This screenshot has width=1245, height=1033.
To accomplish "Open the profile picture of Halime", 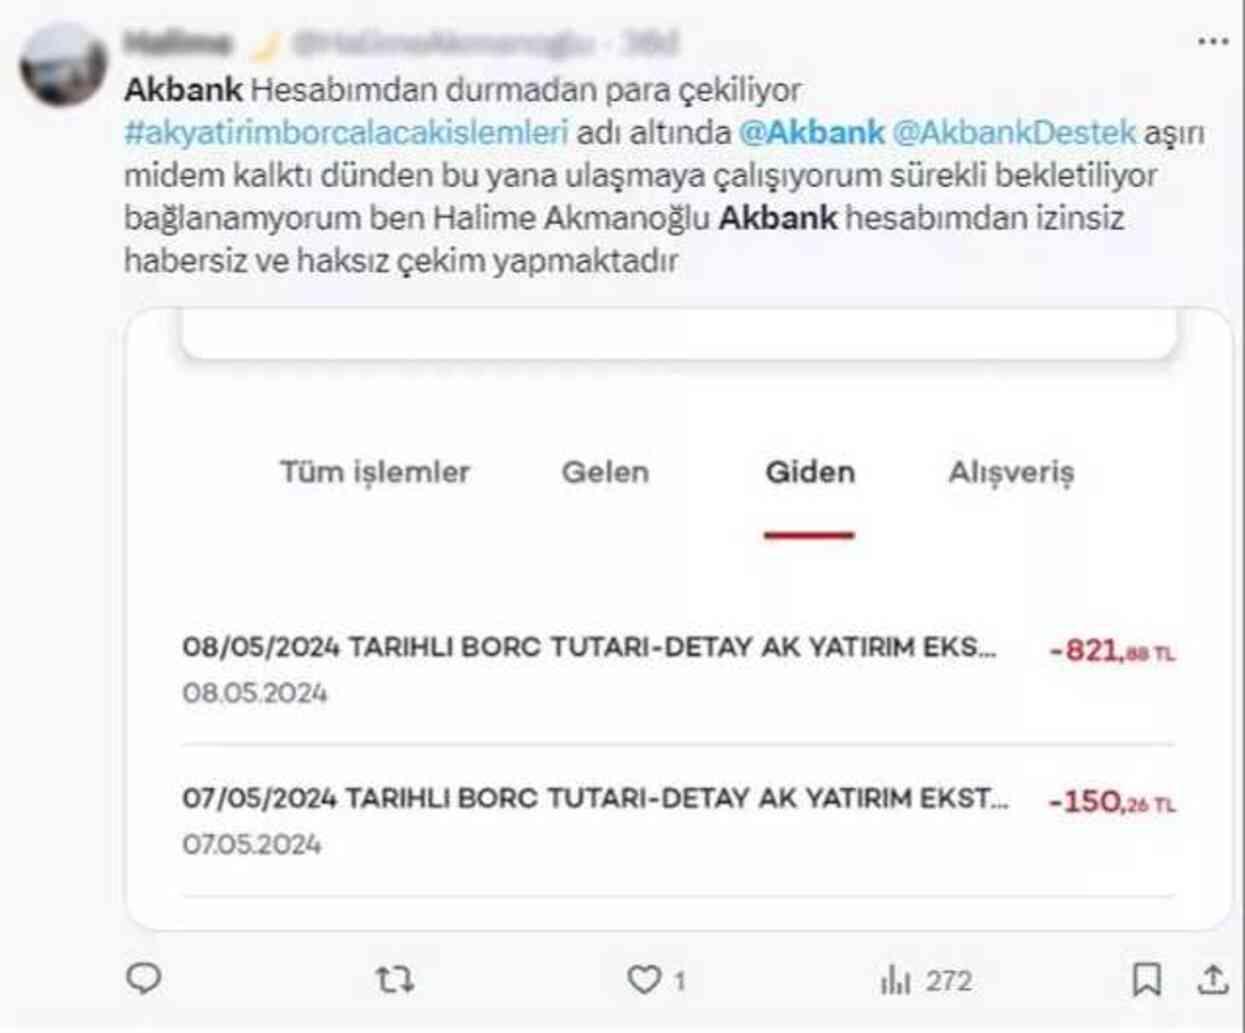I will pos(64,63).
